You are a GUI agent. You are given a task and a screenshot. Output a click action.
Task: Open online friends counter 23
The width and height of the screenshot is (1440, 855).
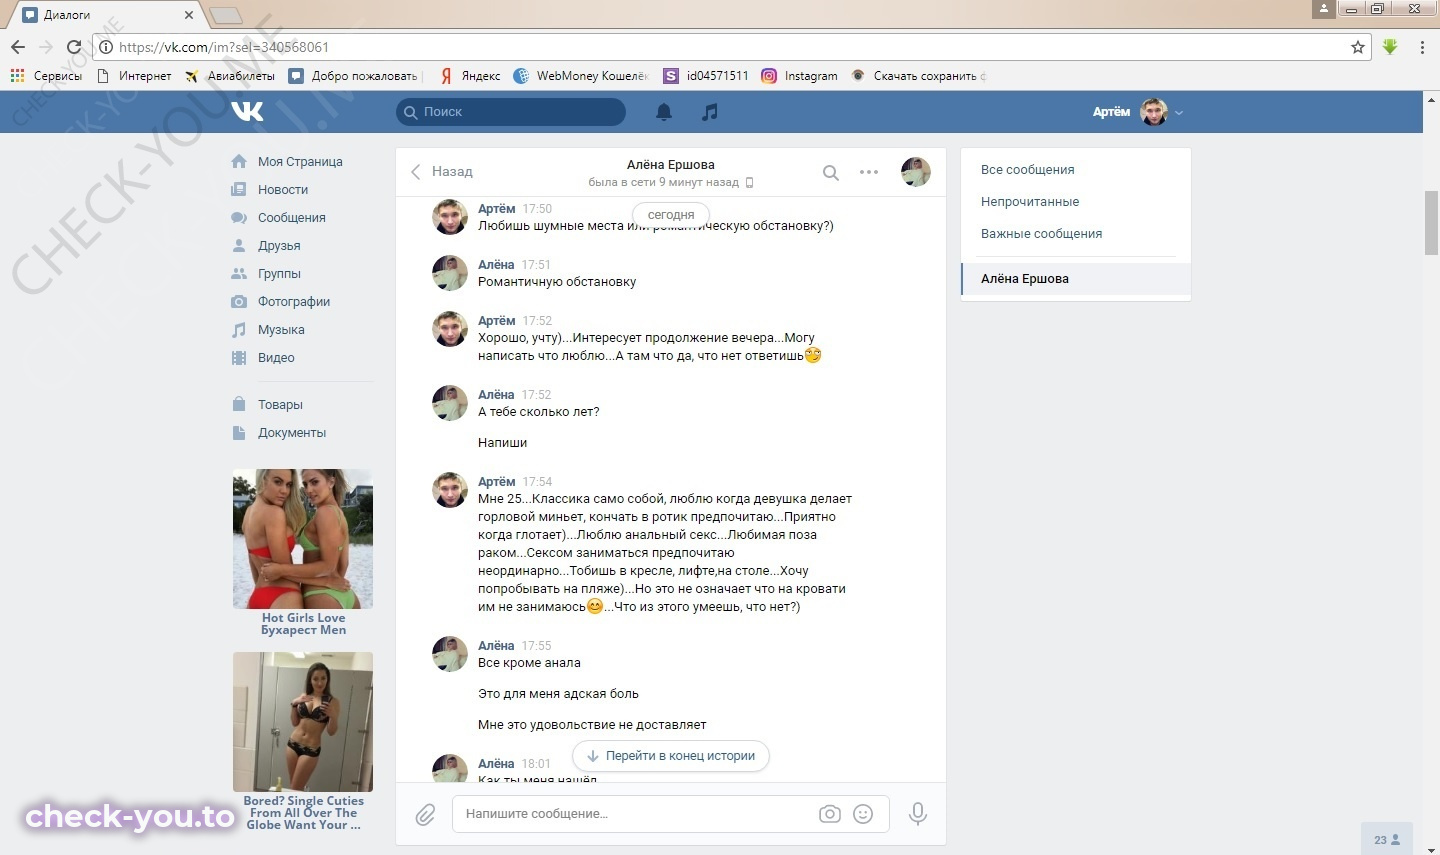1387,839
